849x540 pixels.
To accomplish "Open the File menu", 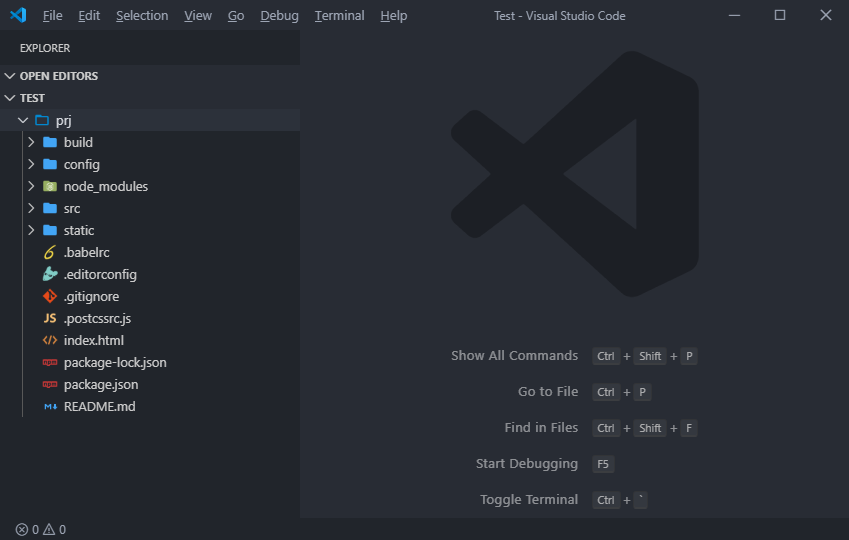I will (53, 16).
